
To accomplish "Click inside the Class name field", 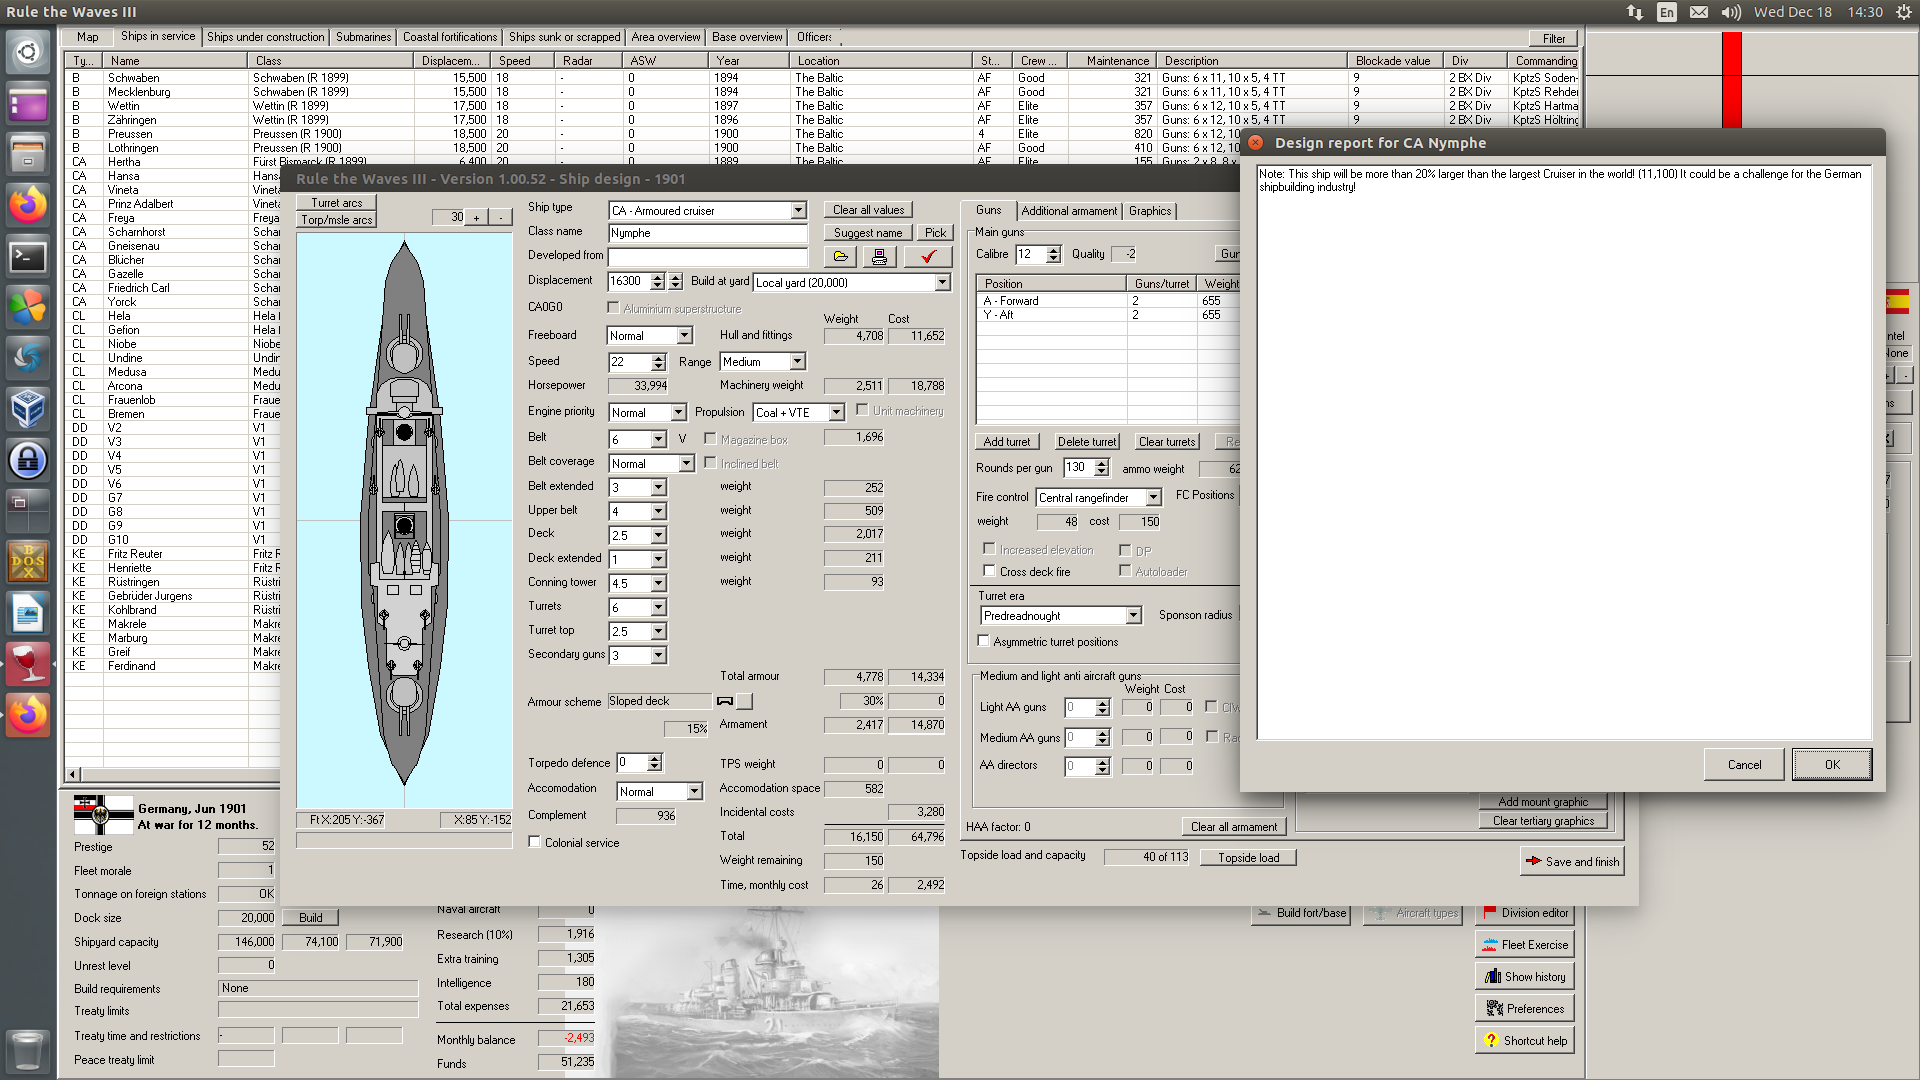I will pyautogui.click(x=707, y=233).
